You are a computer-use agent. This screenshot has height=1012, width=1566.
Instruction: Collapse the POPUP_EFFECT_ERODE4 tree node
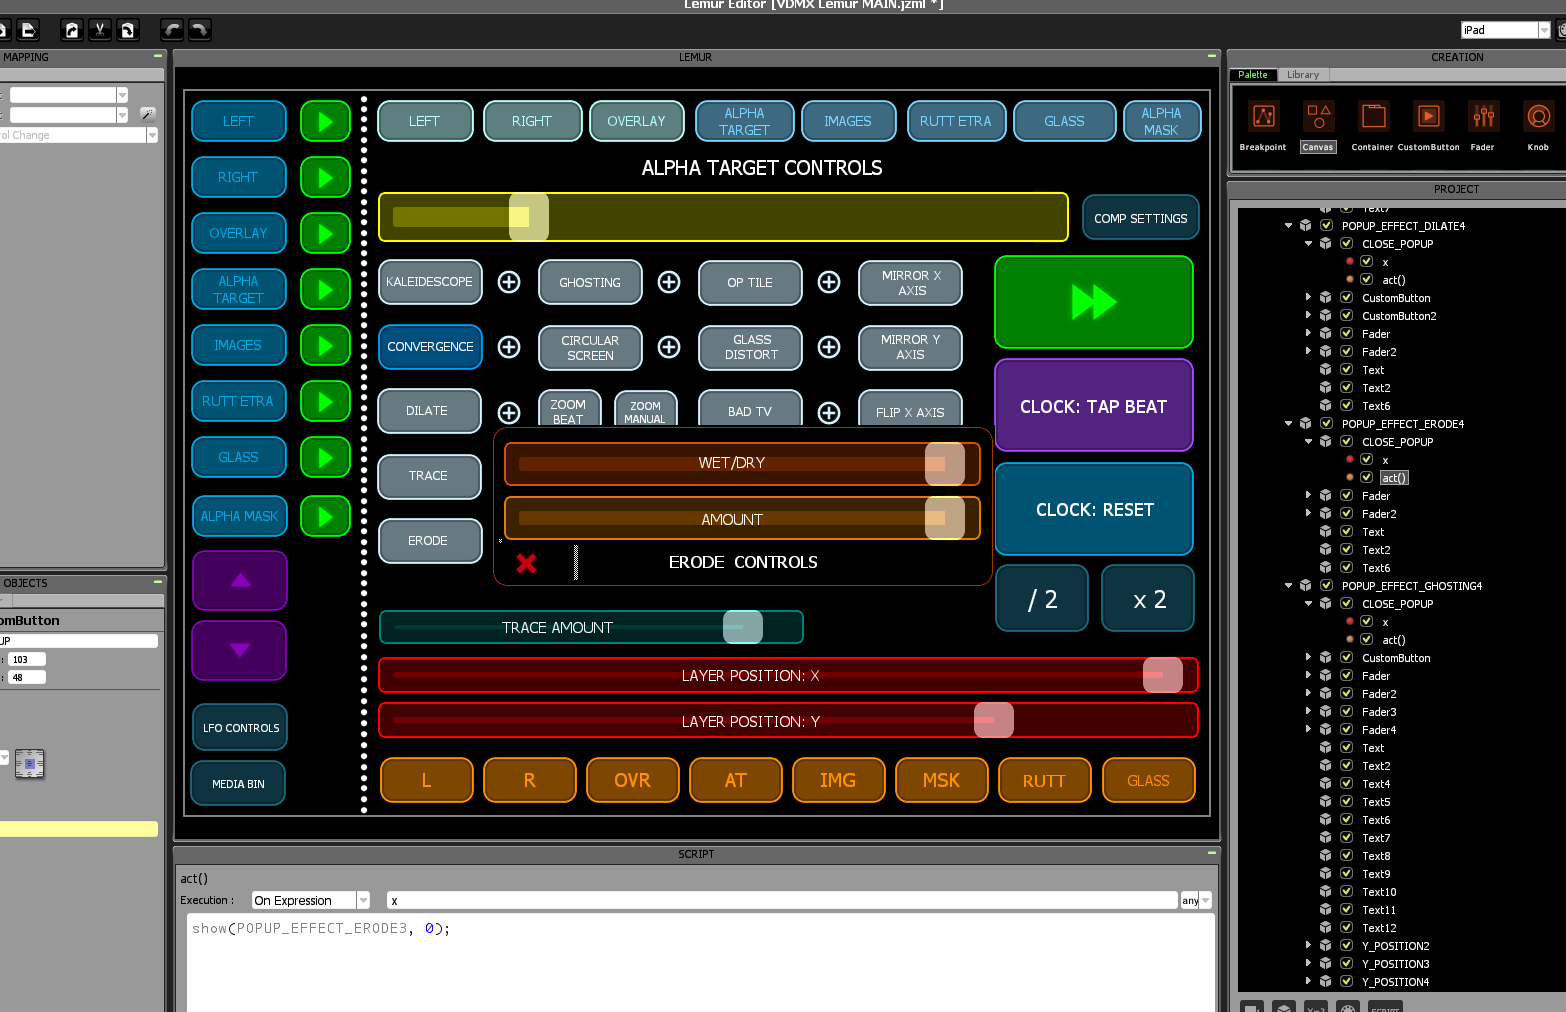pos(1289,424)
